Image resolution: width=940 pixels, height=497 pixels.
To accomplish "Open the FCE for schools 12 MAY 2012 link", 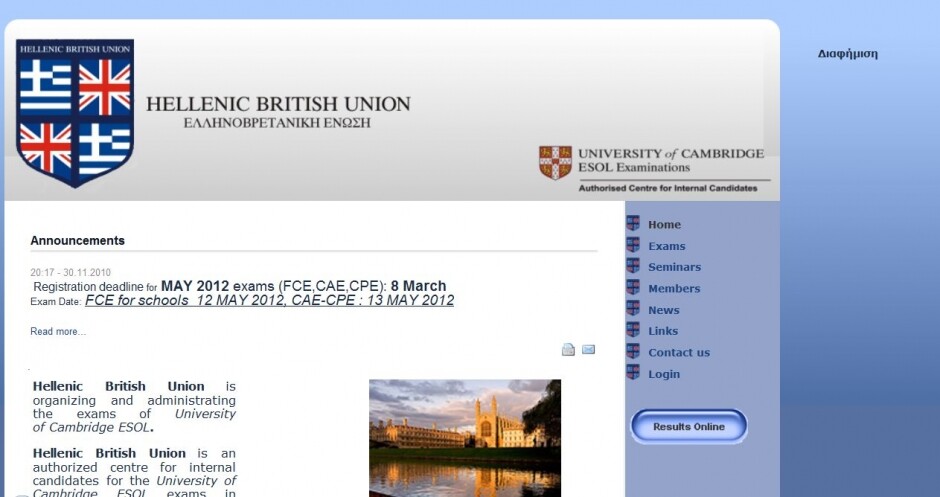I will [x=269, y=300].
